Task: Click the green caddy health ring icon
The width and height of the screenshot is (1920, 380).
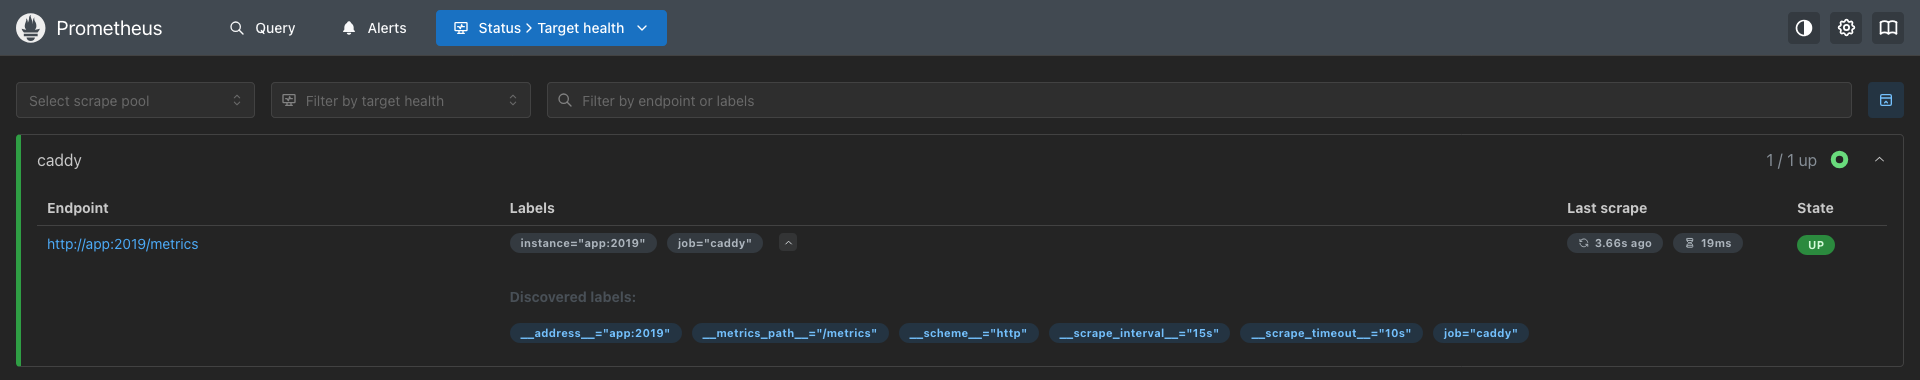Action: point(1839,160)
